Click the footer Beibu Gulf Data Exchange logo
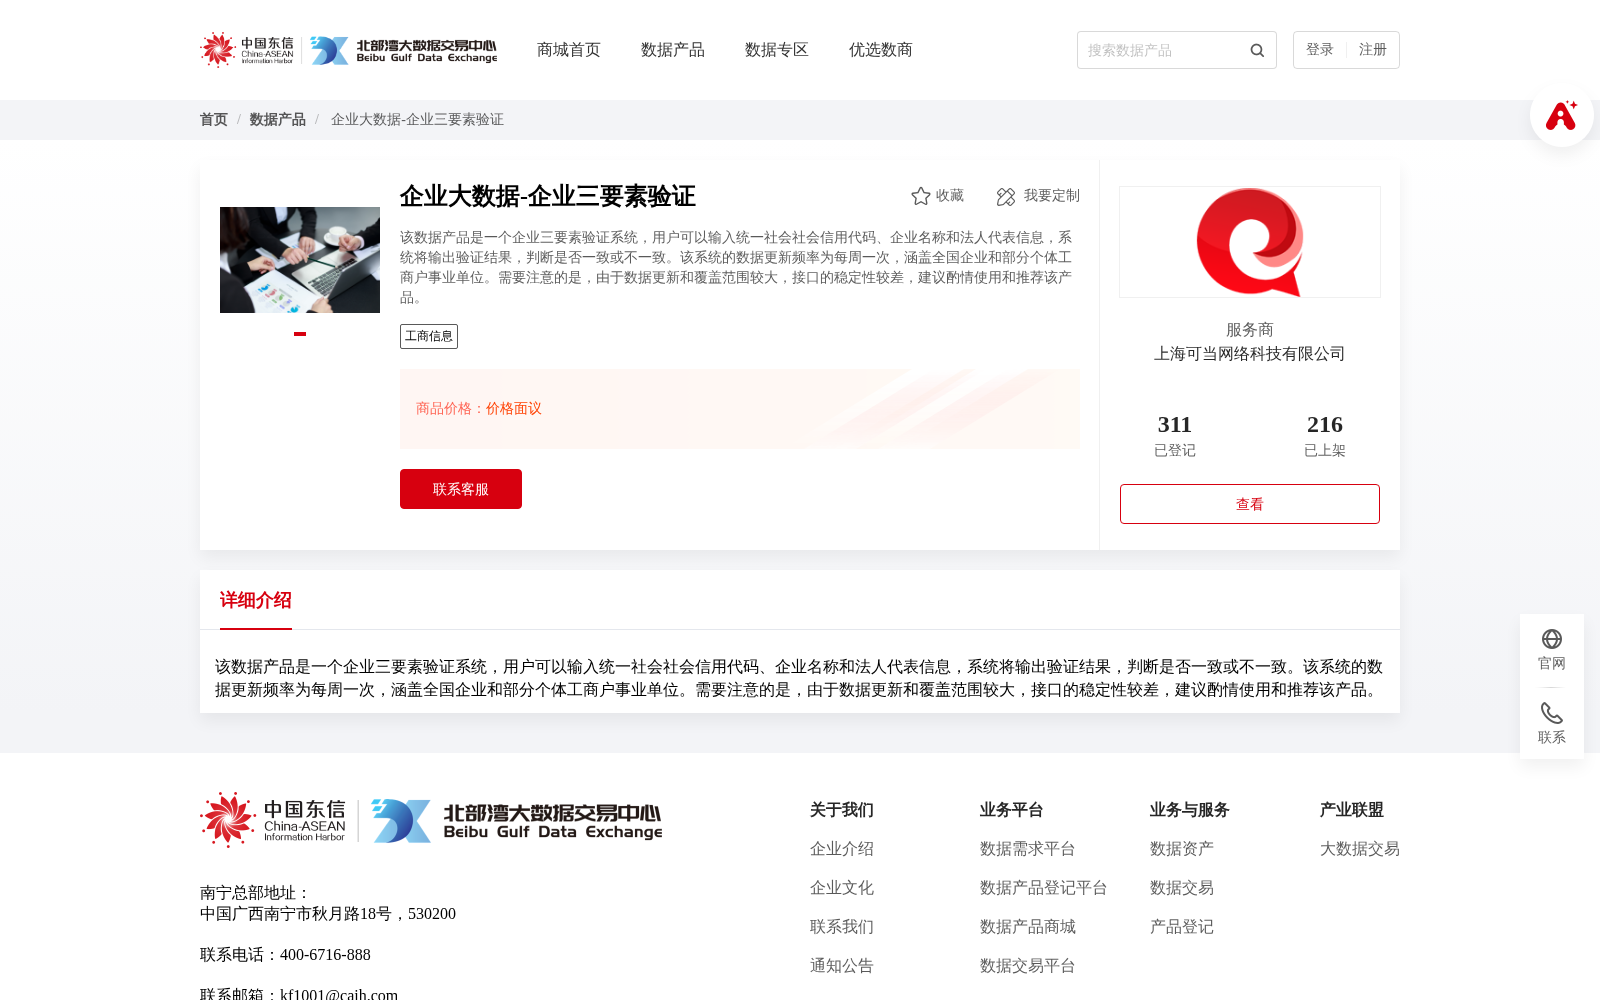This screenshot has height=1000, width=1600. (x=517, y=821)
